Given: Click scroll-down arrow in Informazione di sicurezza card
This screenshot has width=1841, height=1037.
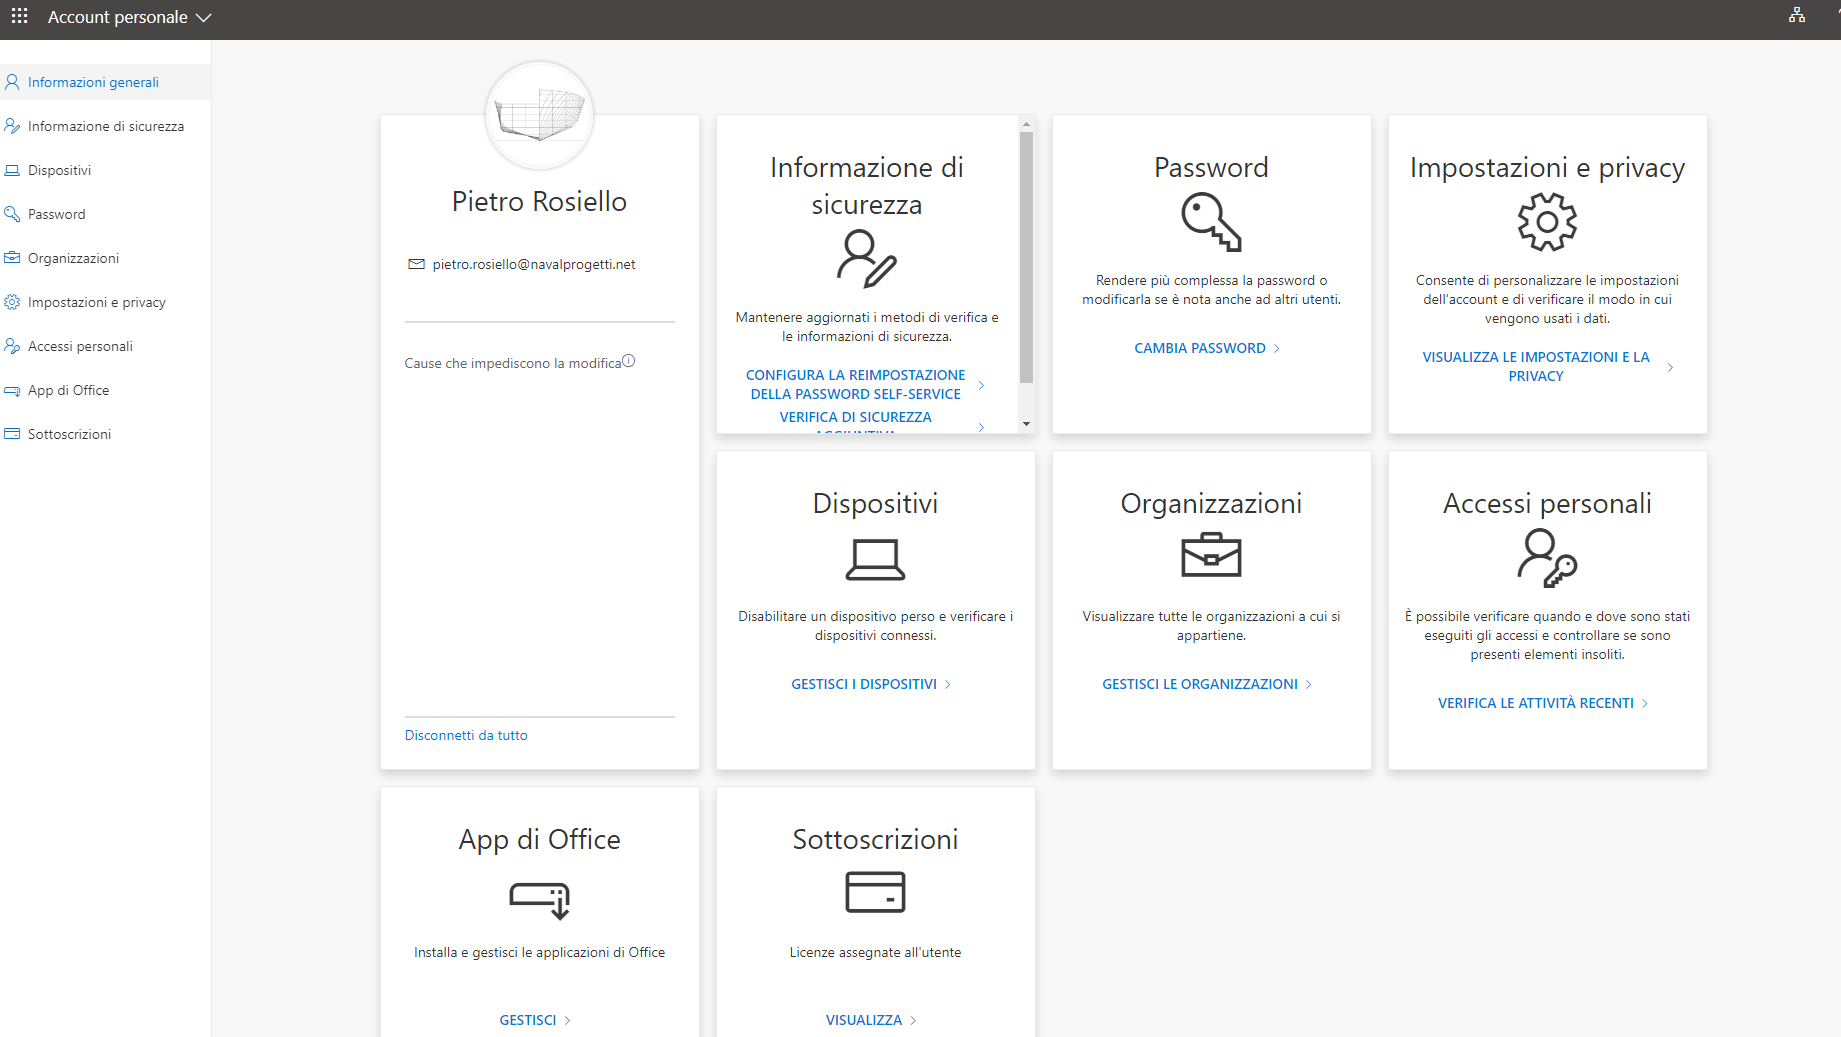Looking at the screenshot, I should coord(1026,424).
